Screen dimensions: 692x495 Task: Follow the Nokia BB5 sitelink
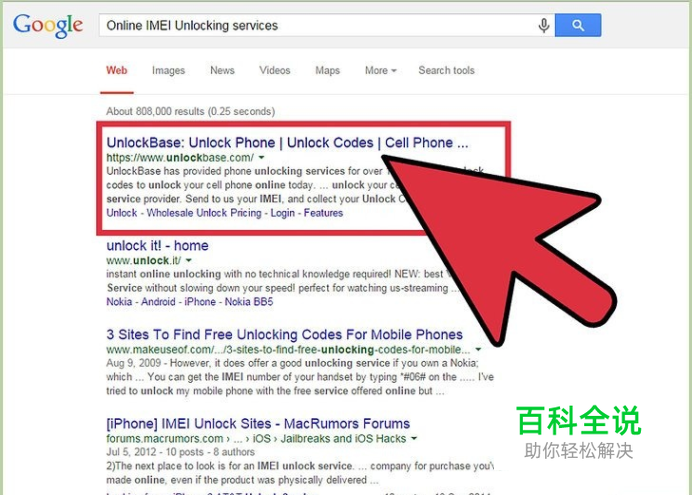tap(249, 302)
